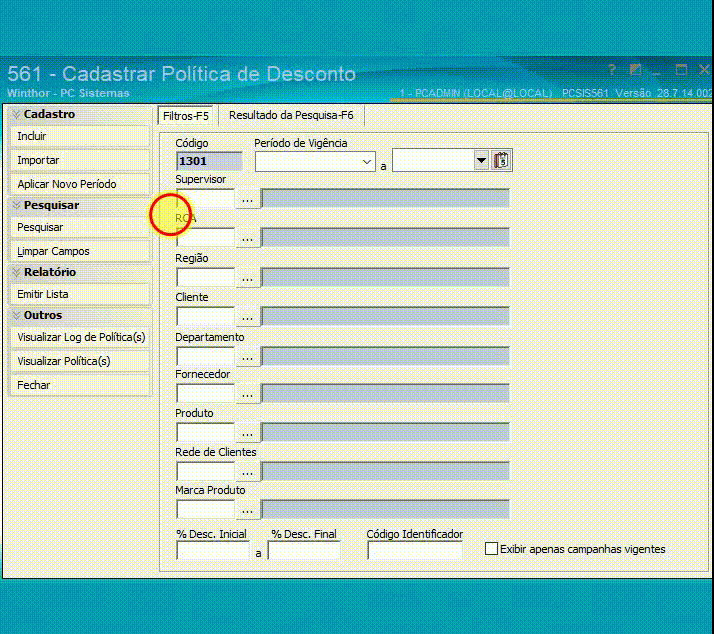Enable Exibir apenas campanhas vigentes checkbox
The height and width of the screenshot is (634, 714).
coord(491,549)
